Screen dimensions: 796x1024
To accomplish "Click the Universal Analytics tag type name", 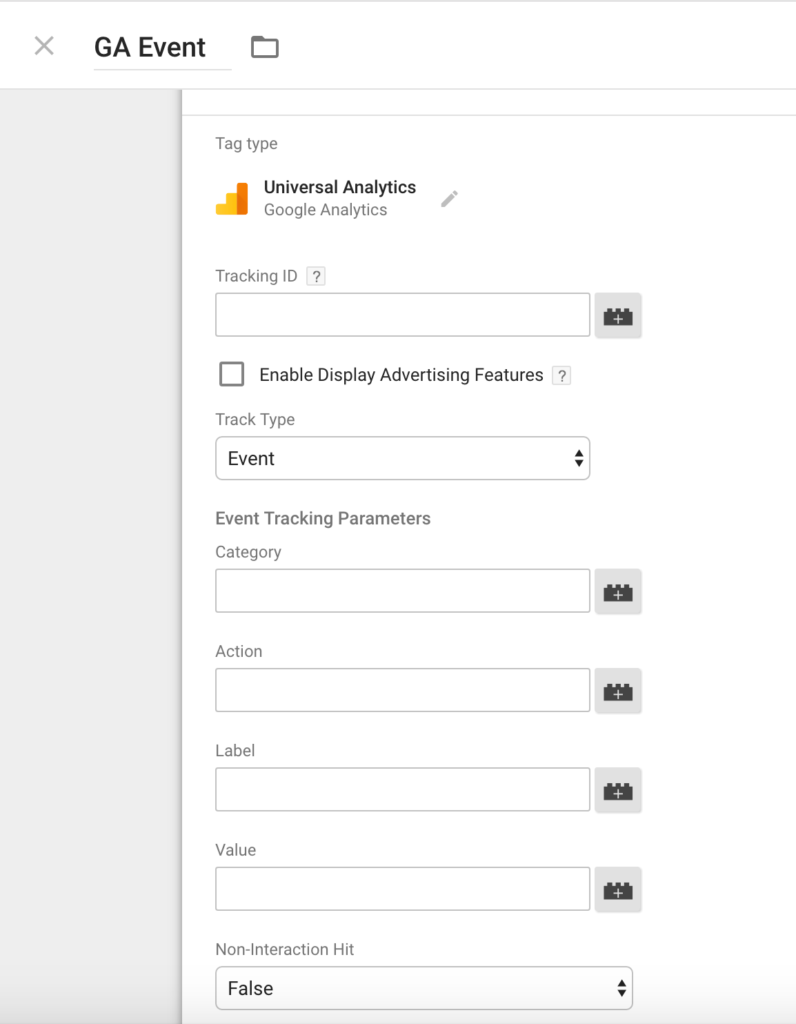I will click(340, 187).
